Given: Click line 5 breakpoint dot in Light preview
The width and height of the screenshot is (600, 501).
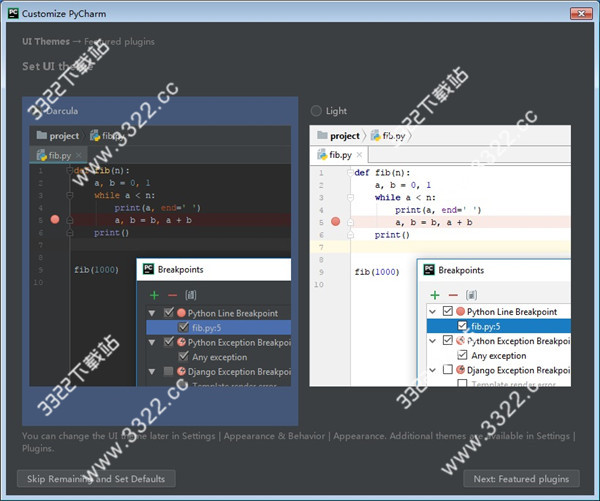Looking at the screenshot, I should 336,222.
